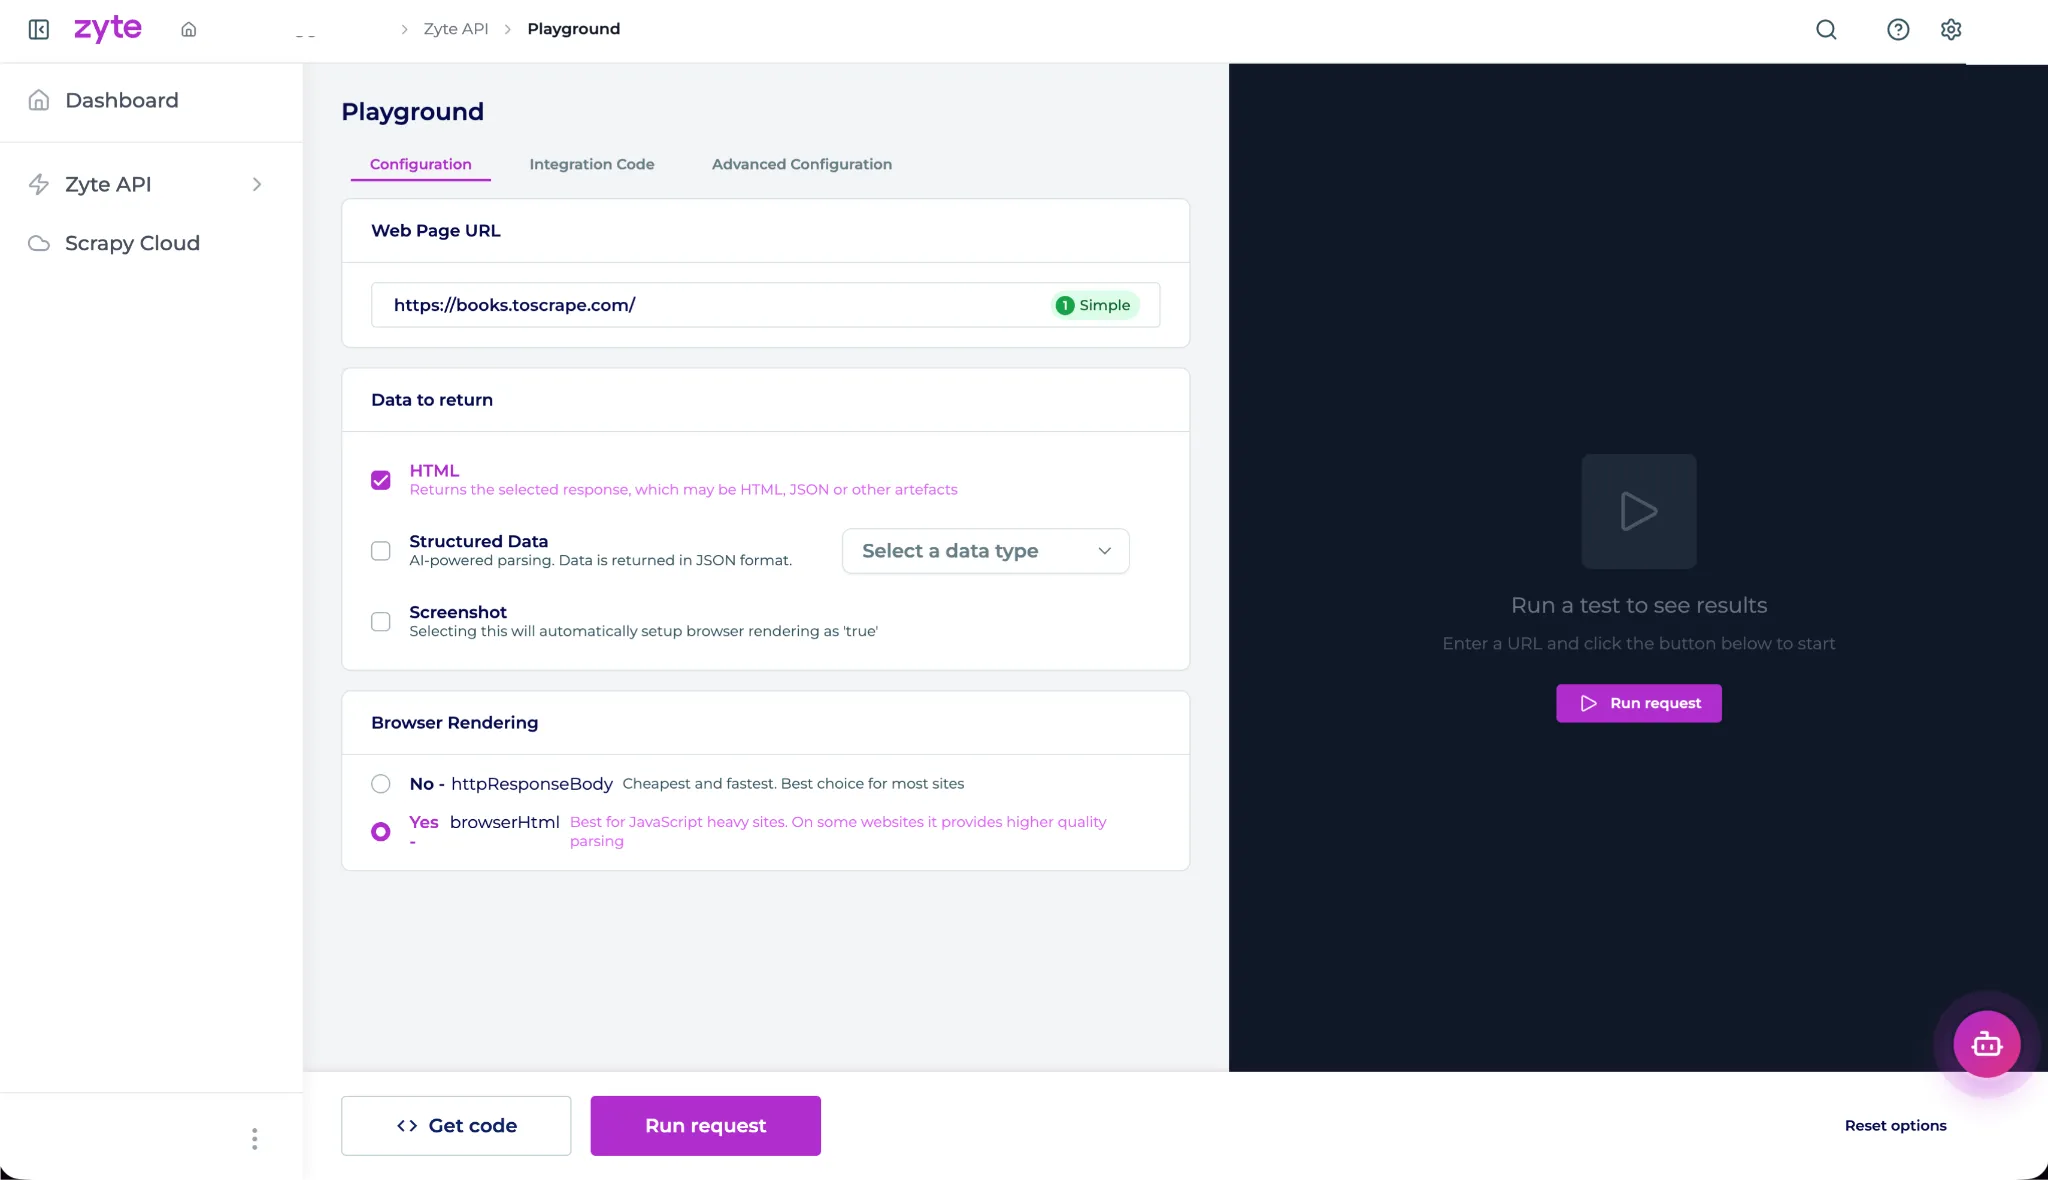Click Run request in results panel
Image resolution: width=2048 pixels, height=1180 pixels.
[1639, 703]
